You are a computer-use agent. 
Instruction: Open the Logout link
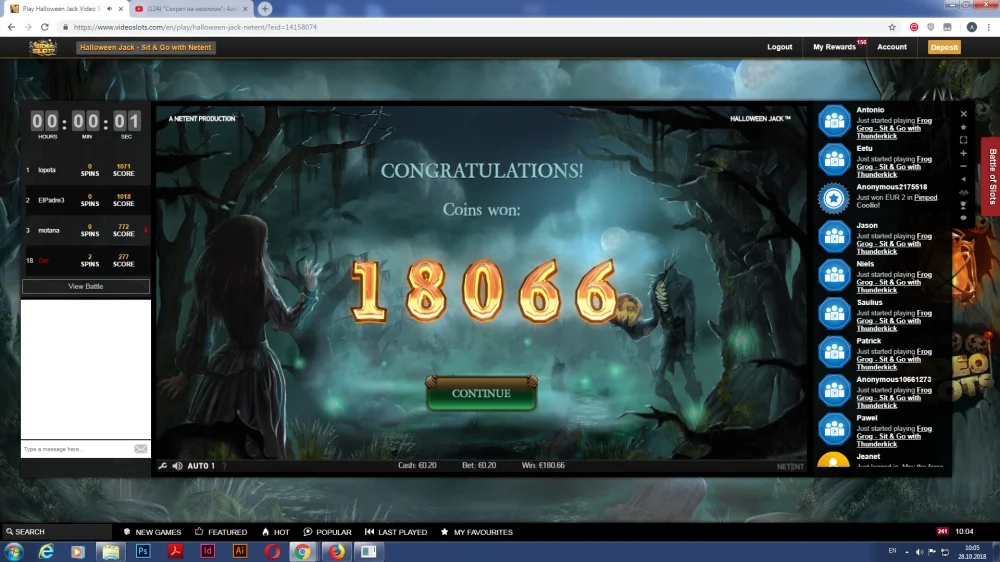pyautogui.click(x=779, y=47)
